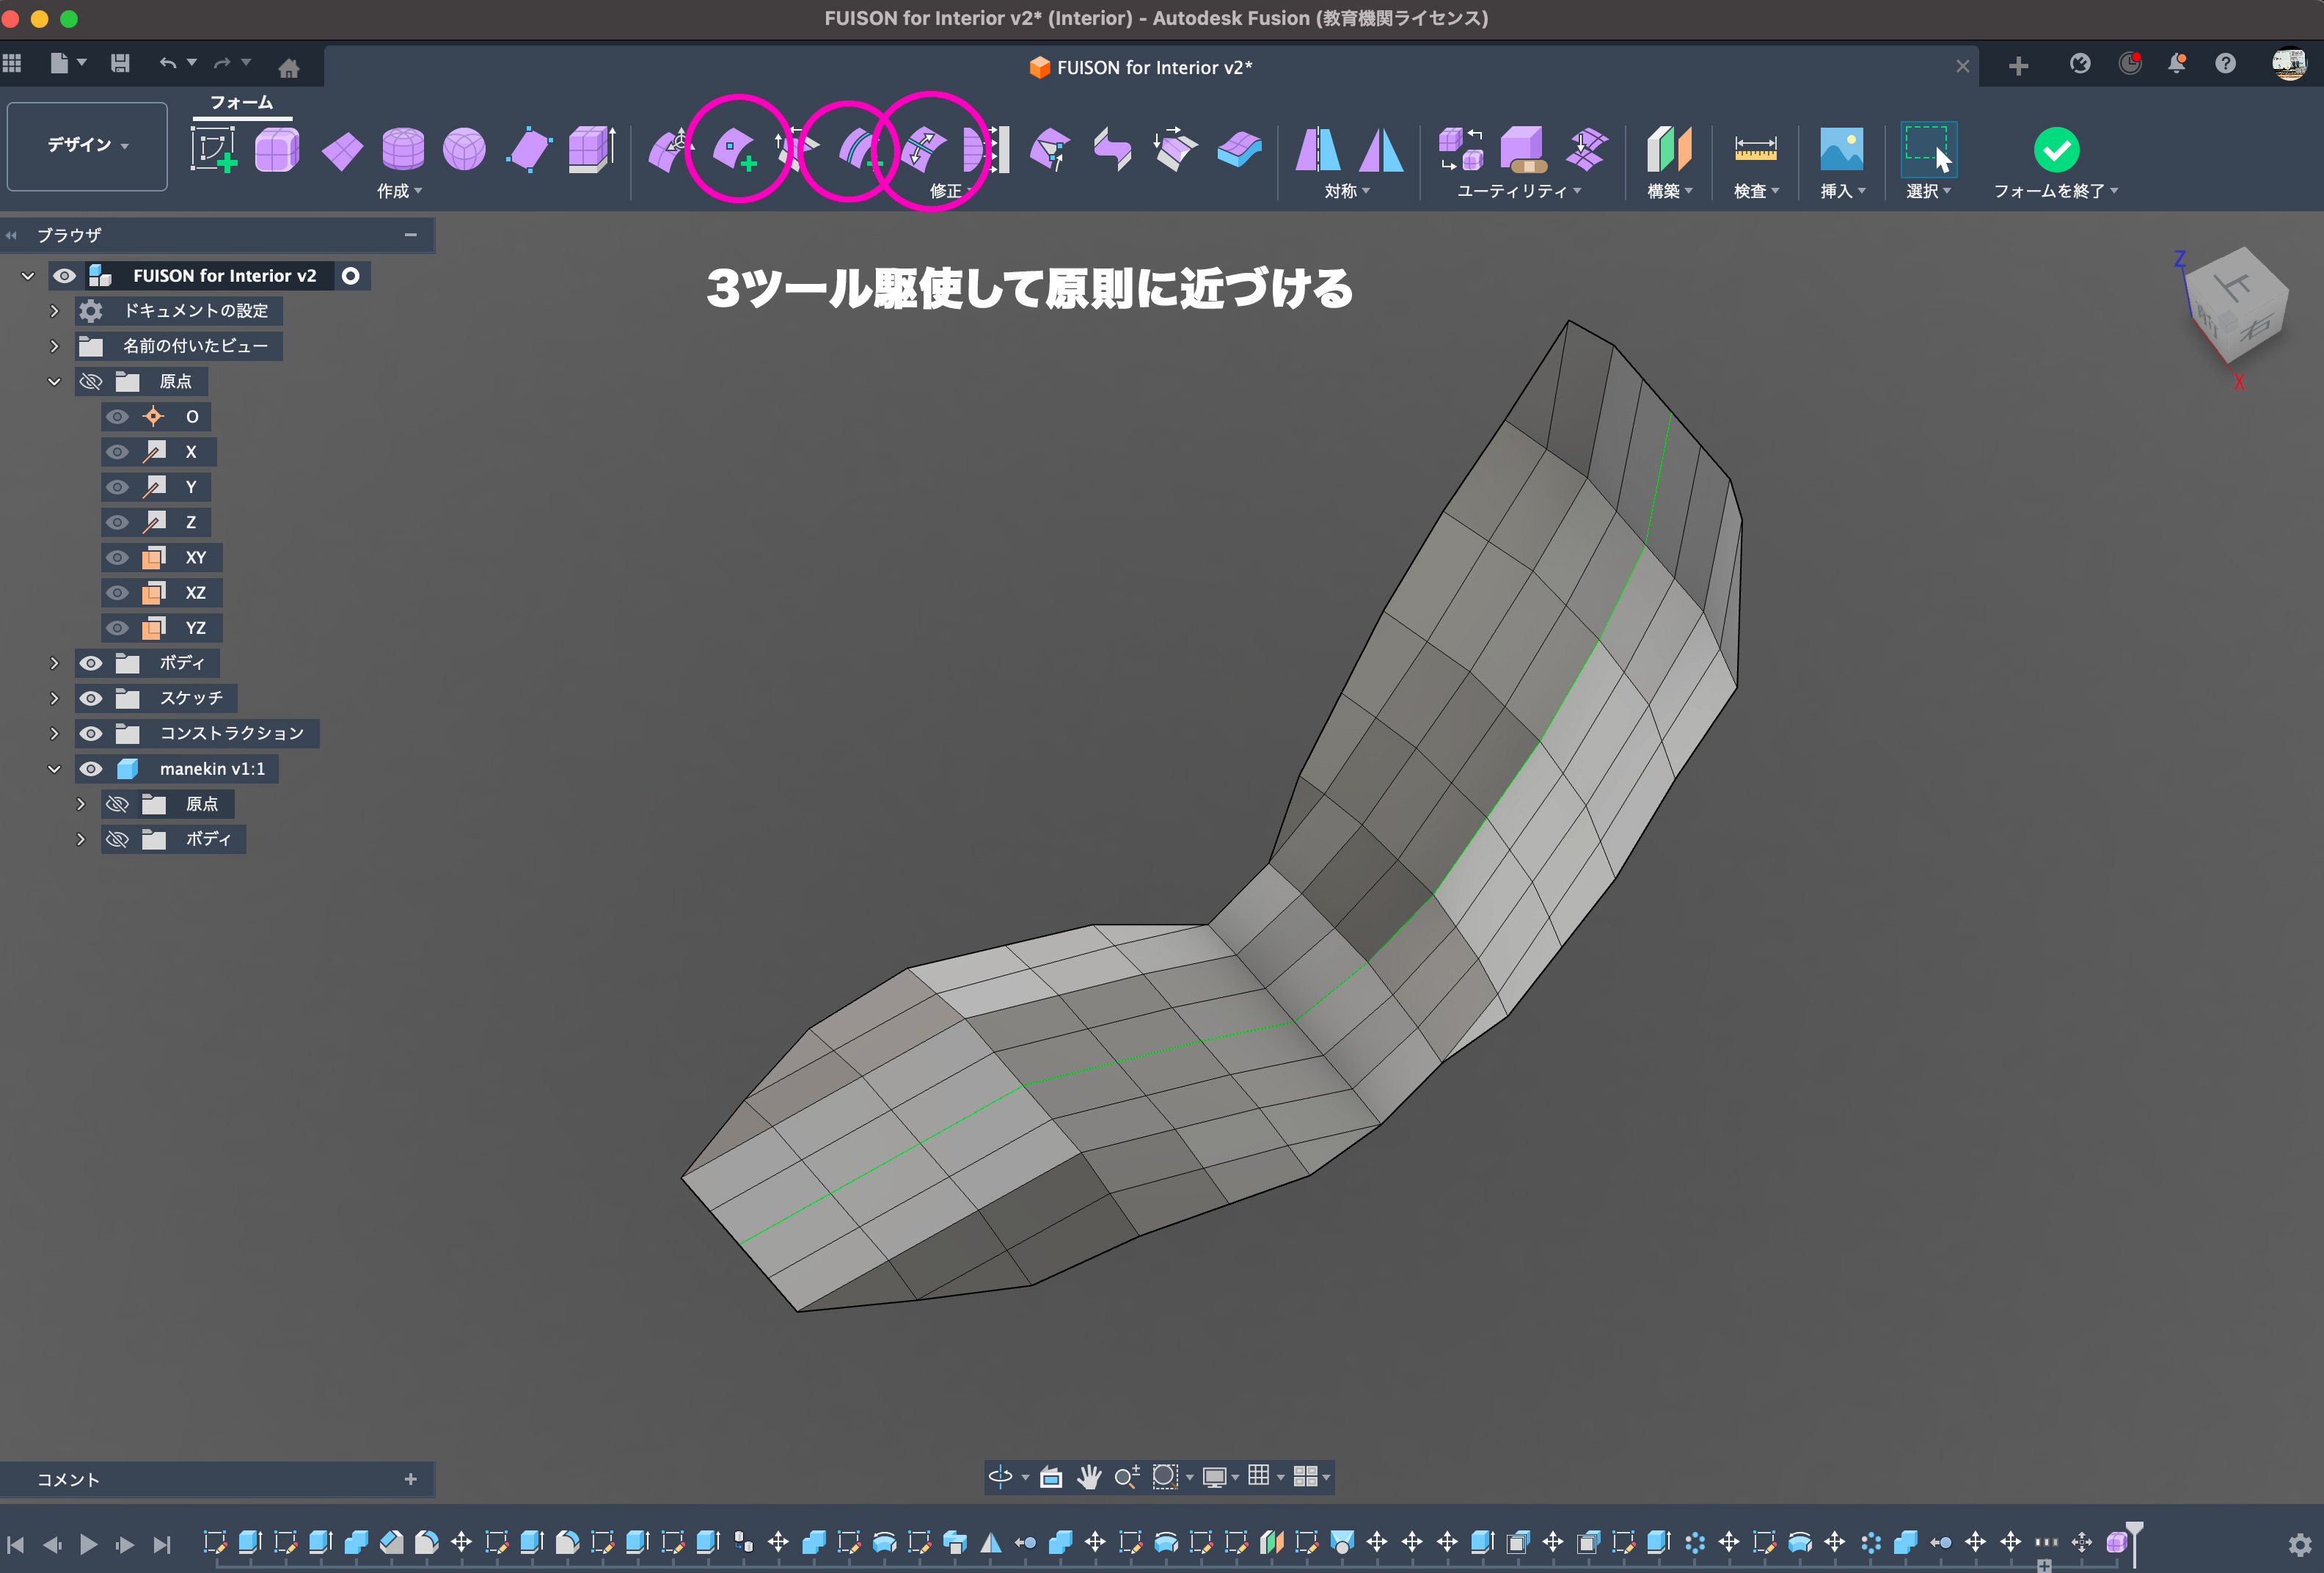This screenshot has width=2324, height=1573.
Task: Select the Create Sketch tool icon
Action: pos(213,149)
